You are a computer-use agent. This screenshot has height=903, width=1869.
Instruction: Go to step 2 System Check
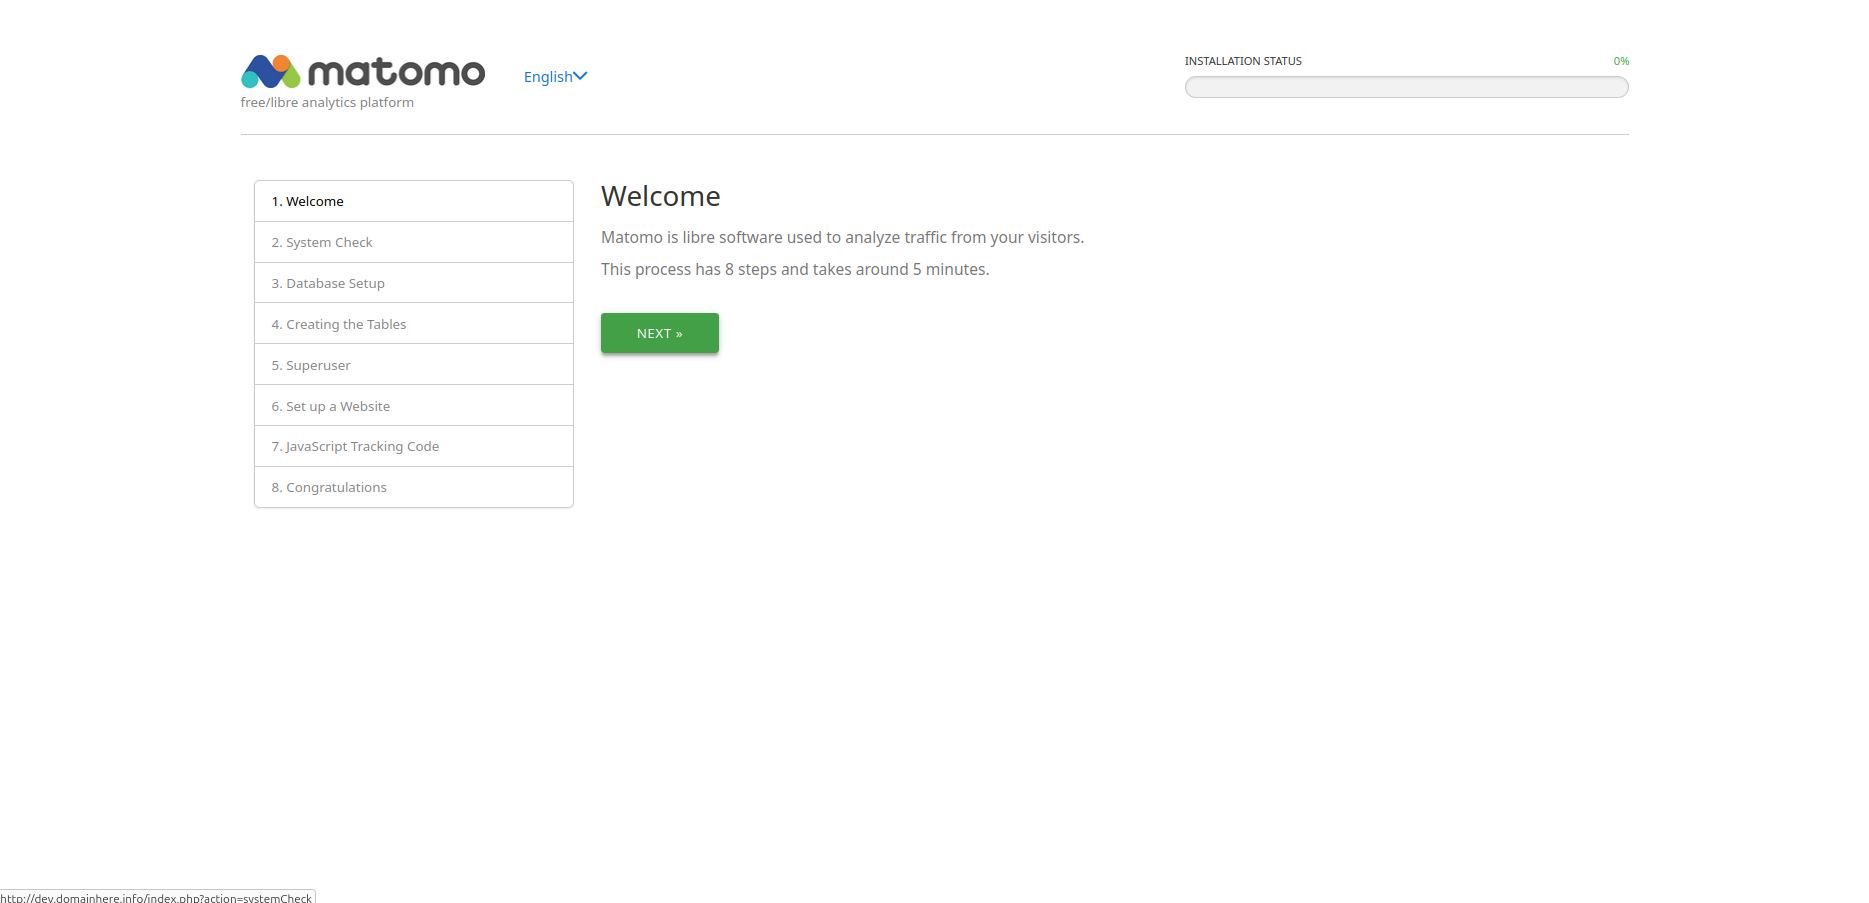click(x=322, y=242)
